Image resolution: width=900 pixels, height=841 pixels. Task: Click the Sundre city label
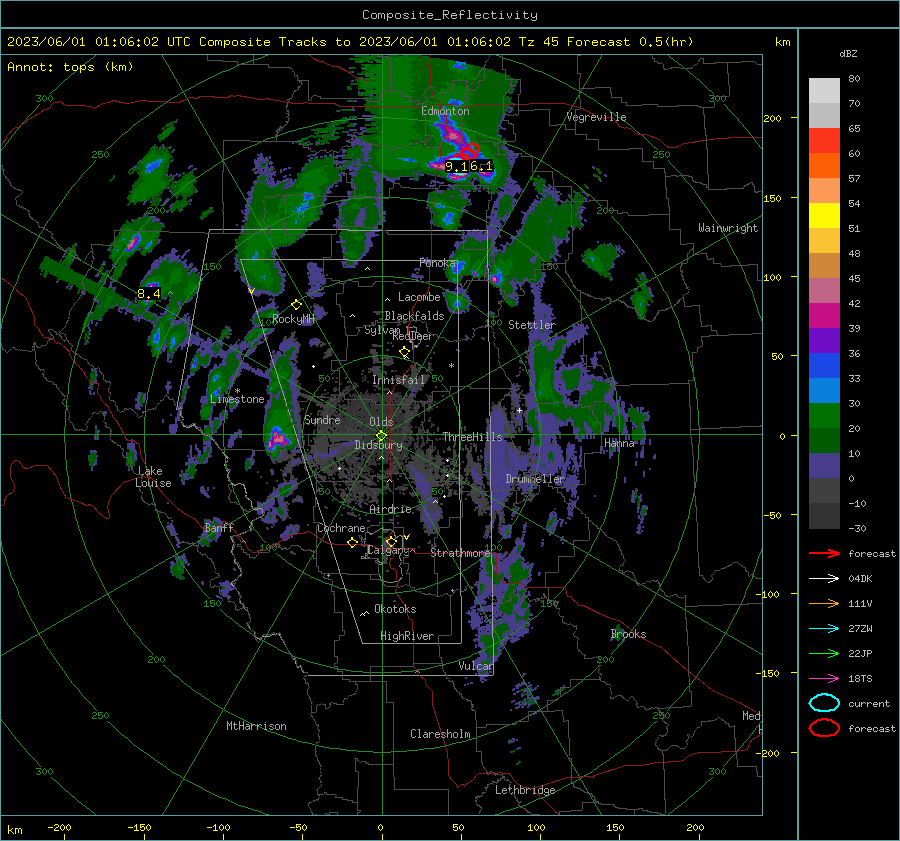pos(322,420)
